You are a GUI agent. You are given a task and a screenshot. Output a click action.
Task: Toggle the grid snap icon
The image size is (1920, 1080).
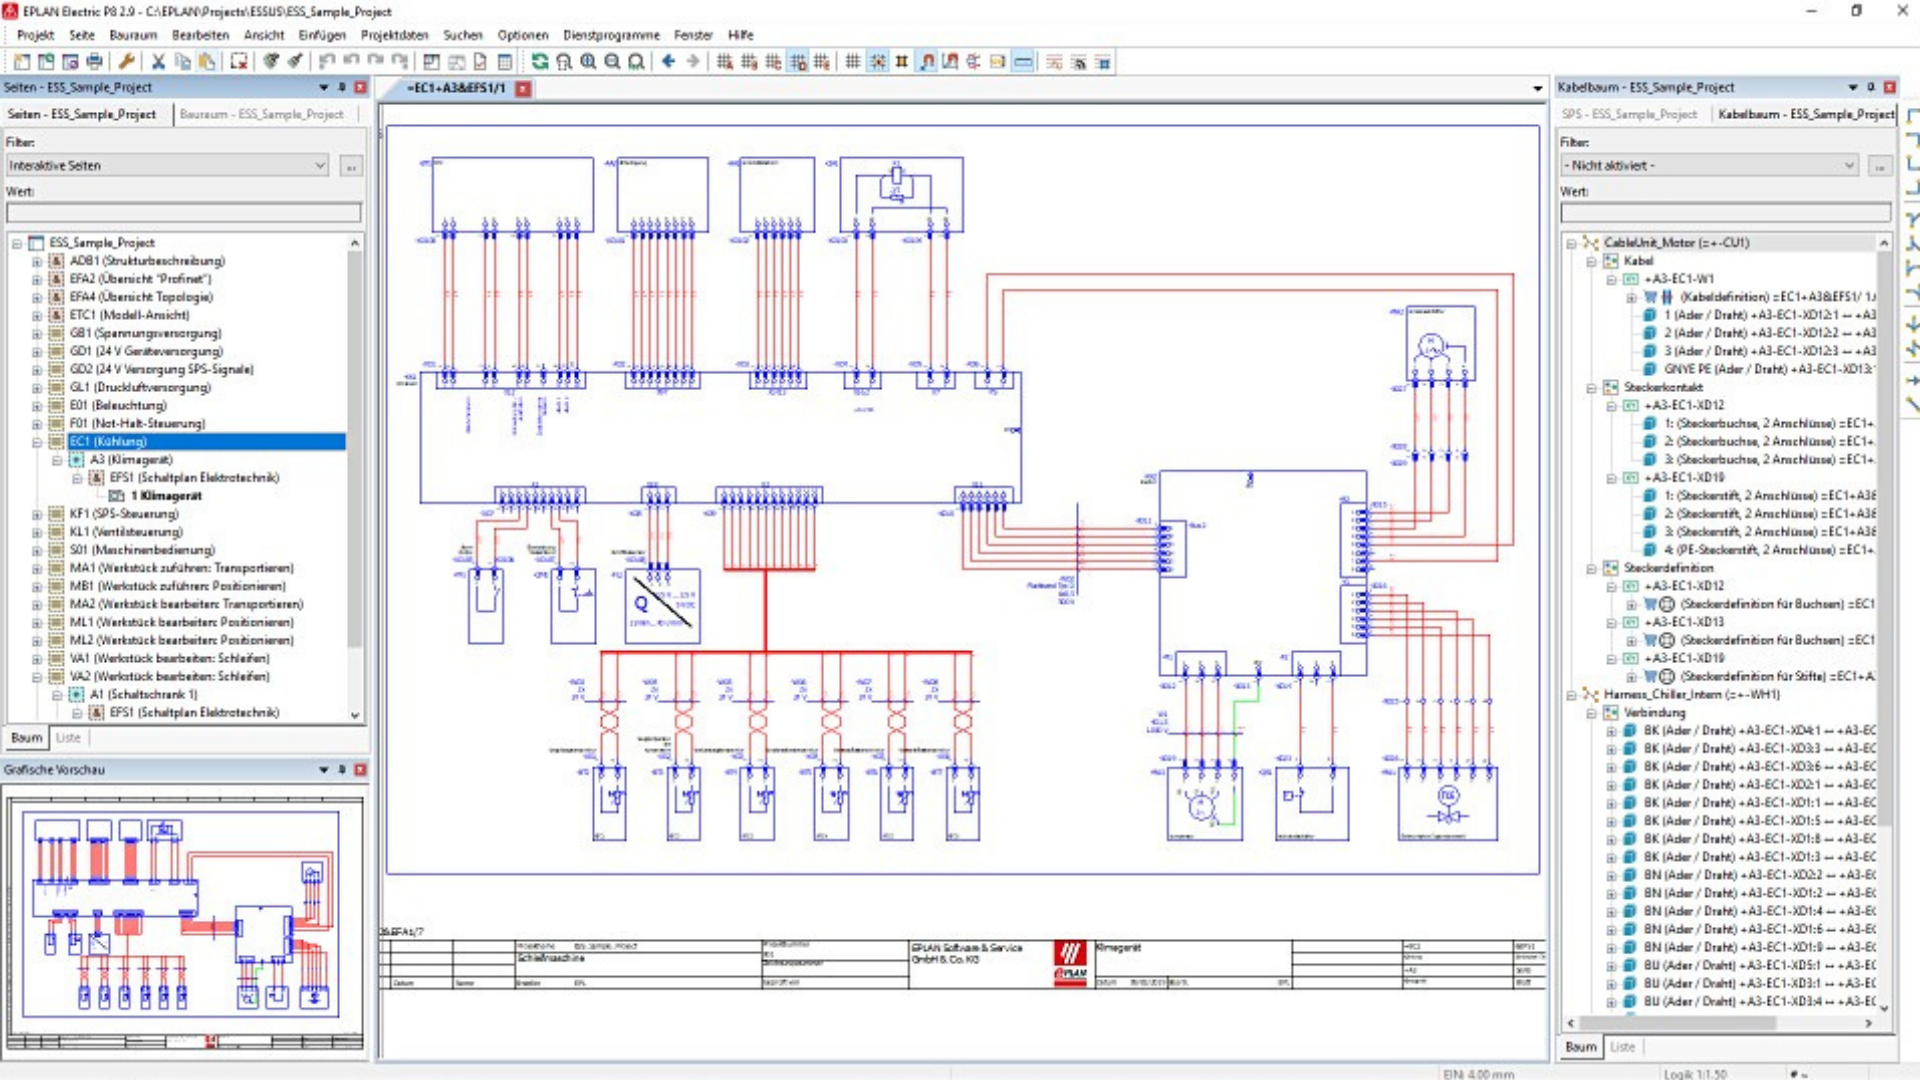[x=877, y=62]
